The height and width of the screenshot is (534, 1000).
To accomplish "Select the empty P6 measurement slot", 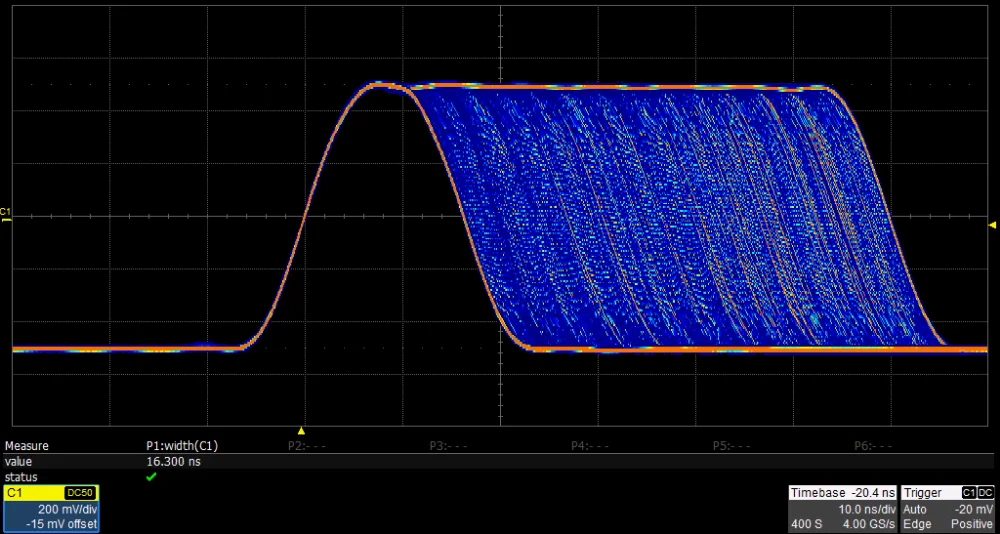I will pyautogui.click(x=874, y=446).
